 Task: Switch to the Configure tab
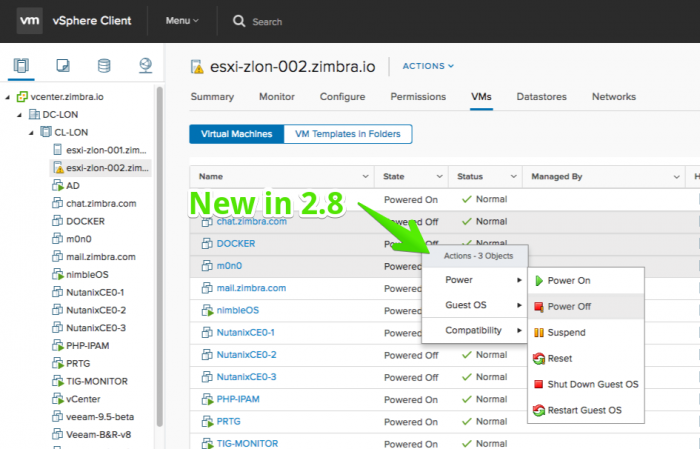point(342,97)
